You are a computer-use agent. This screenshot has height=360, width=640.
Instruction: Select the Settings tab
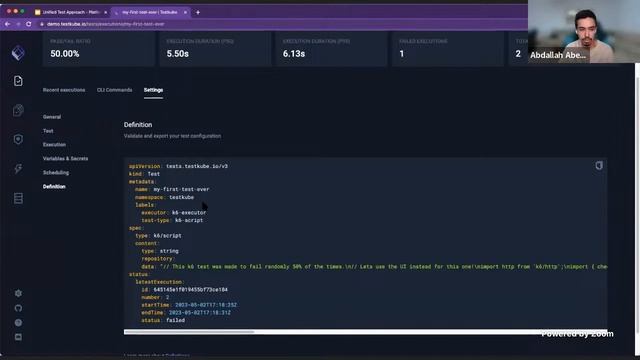click(x=153, y=90)
